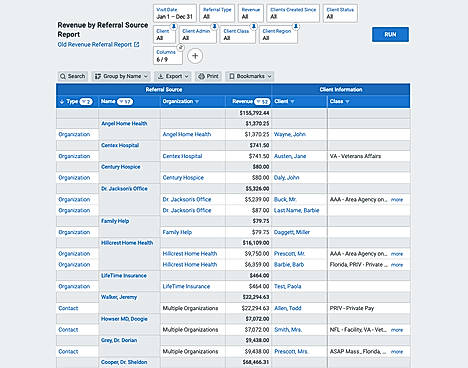
Task: Open the Clients Created Since filter
Action: 293,13
